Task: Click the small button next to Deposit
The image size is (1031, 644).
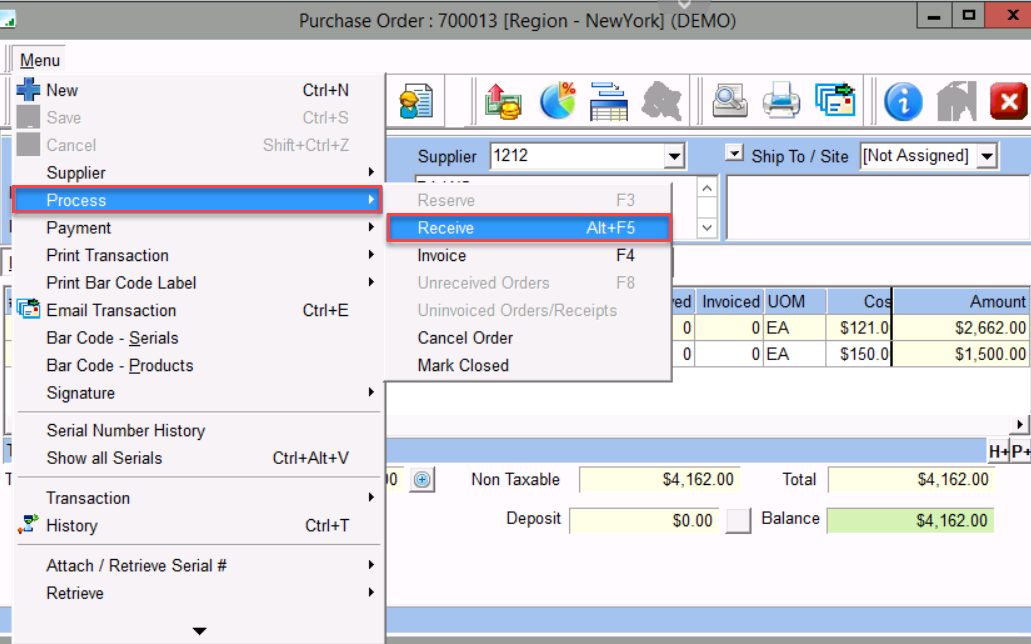Action: 738,520
